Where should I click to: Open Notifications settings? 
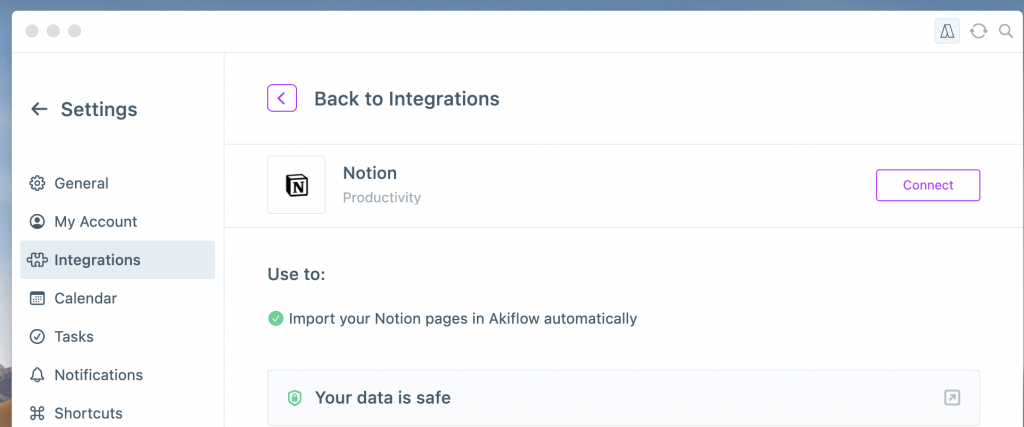tap(118, 375)
